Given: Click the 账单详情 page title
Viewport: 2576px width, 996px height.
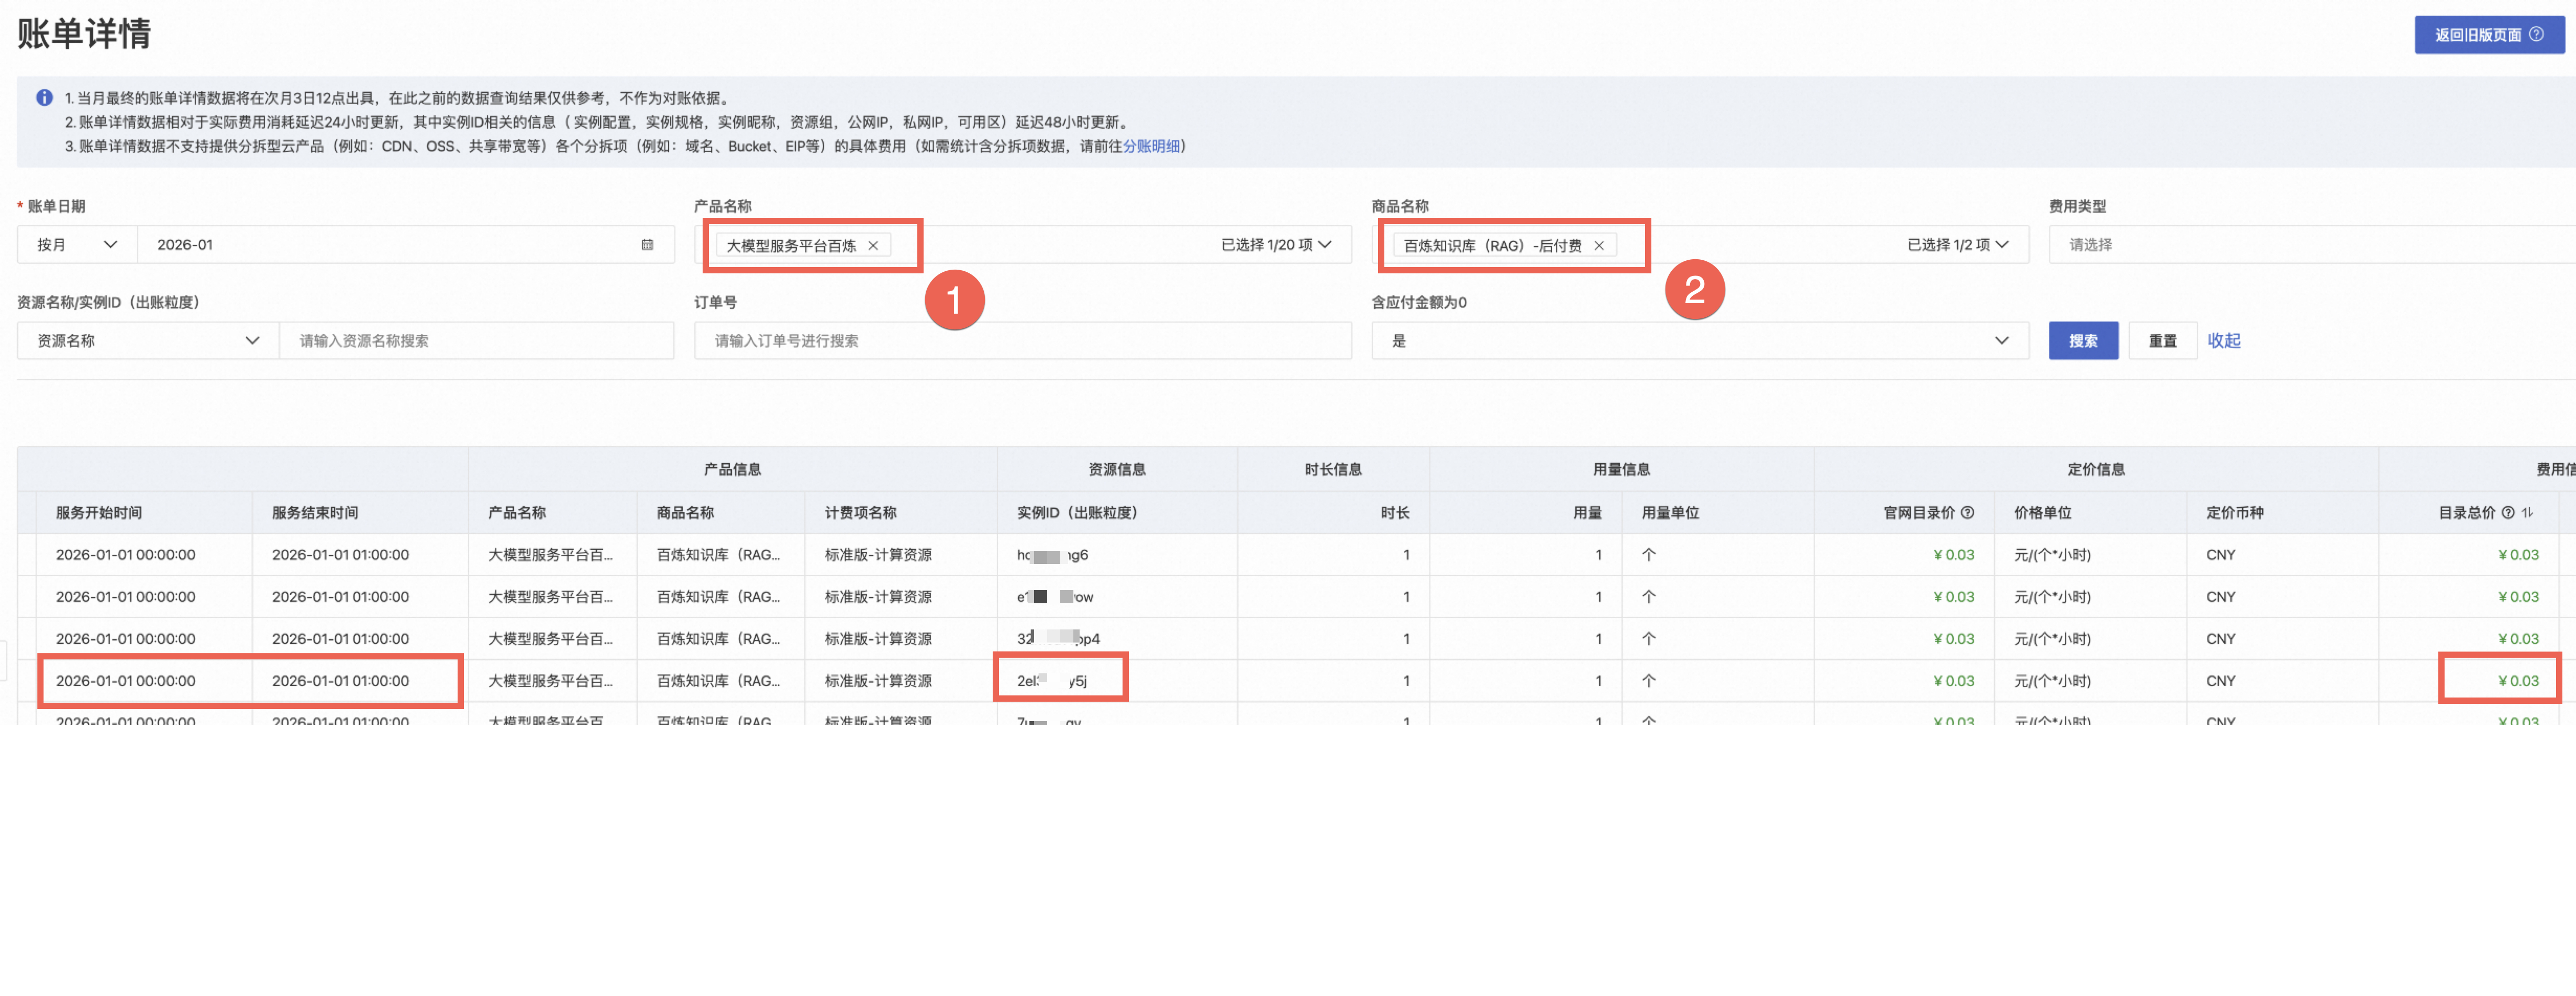Looking at the screenshot, I should (84, 33).
